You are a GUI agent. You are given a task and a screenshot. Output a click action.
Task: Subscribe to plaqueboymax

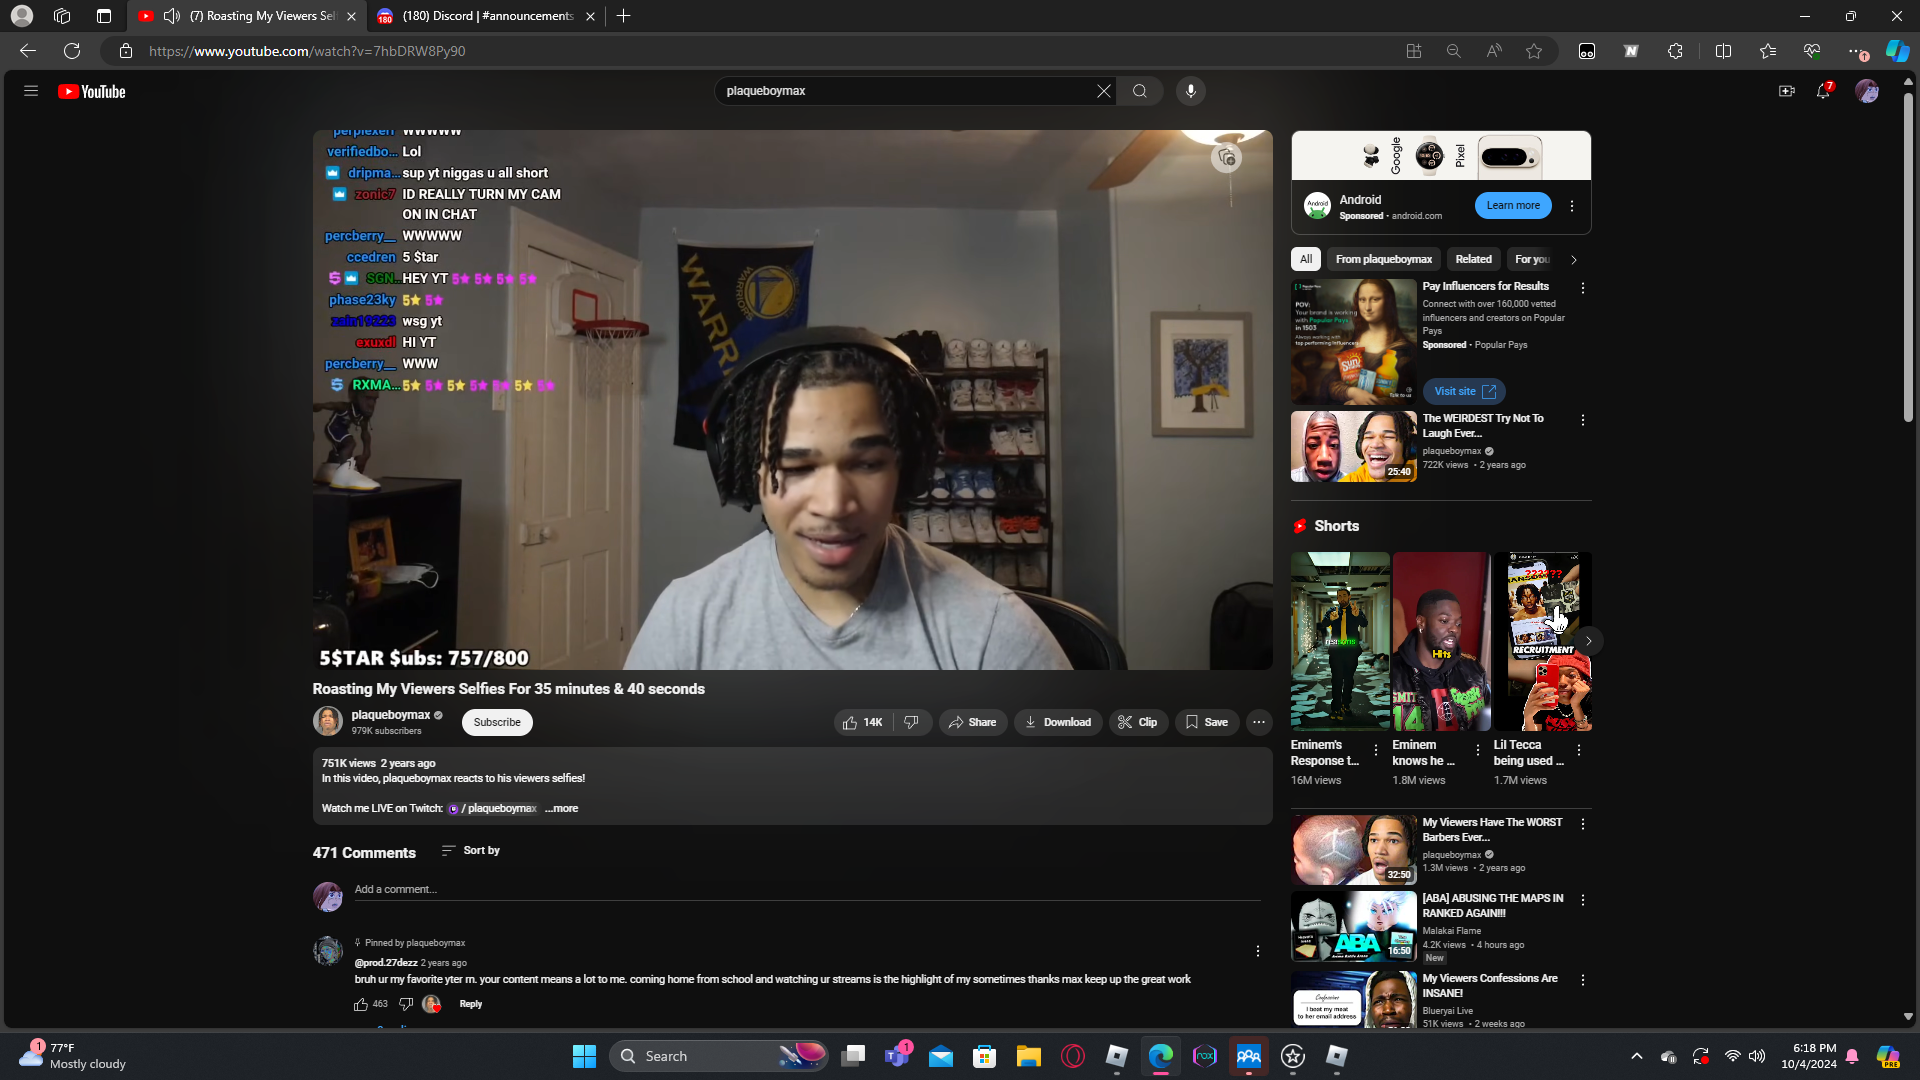click(x=497, y=722)
